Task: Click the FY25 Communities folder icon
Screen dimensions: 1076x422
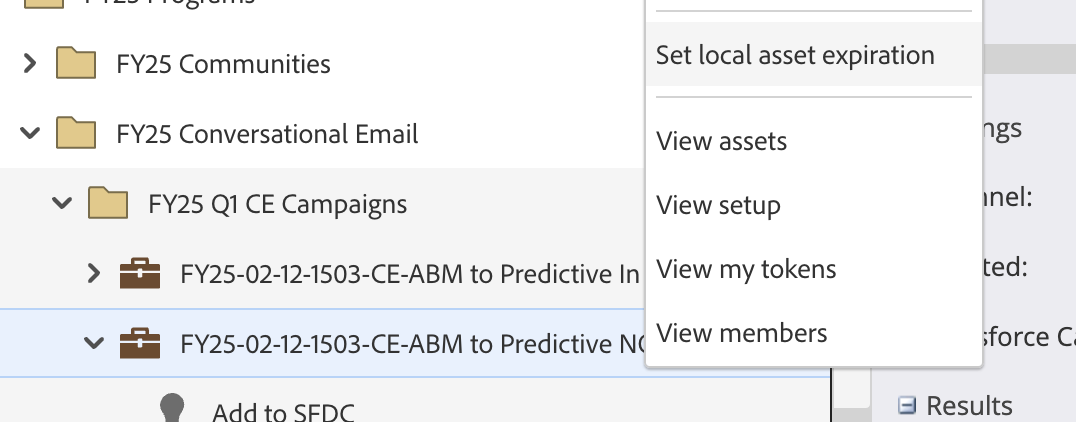Action: (75, 63)
